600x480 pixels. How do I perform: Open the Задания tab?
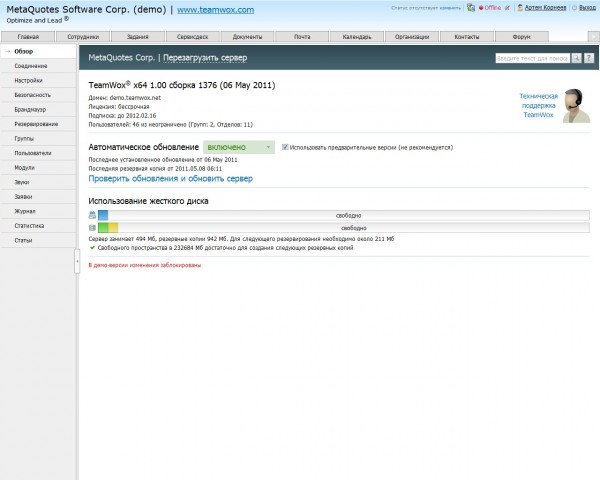138,37
